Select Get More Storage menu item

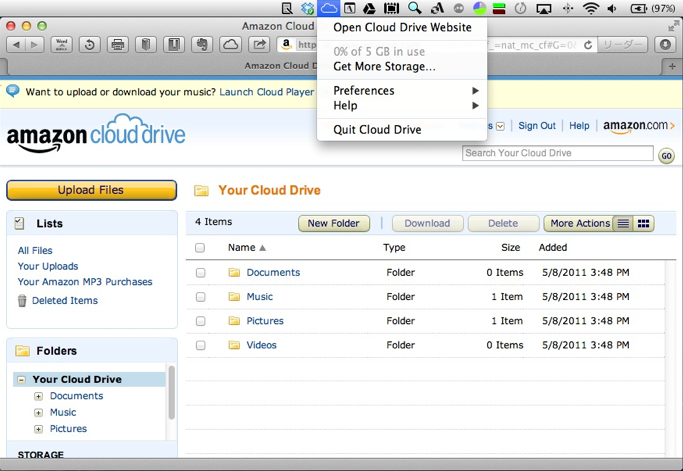click(x=402, y=67)
